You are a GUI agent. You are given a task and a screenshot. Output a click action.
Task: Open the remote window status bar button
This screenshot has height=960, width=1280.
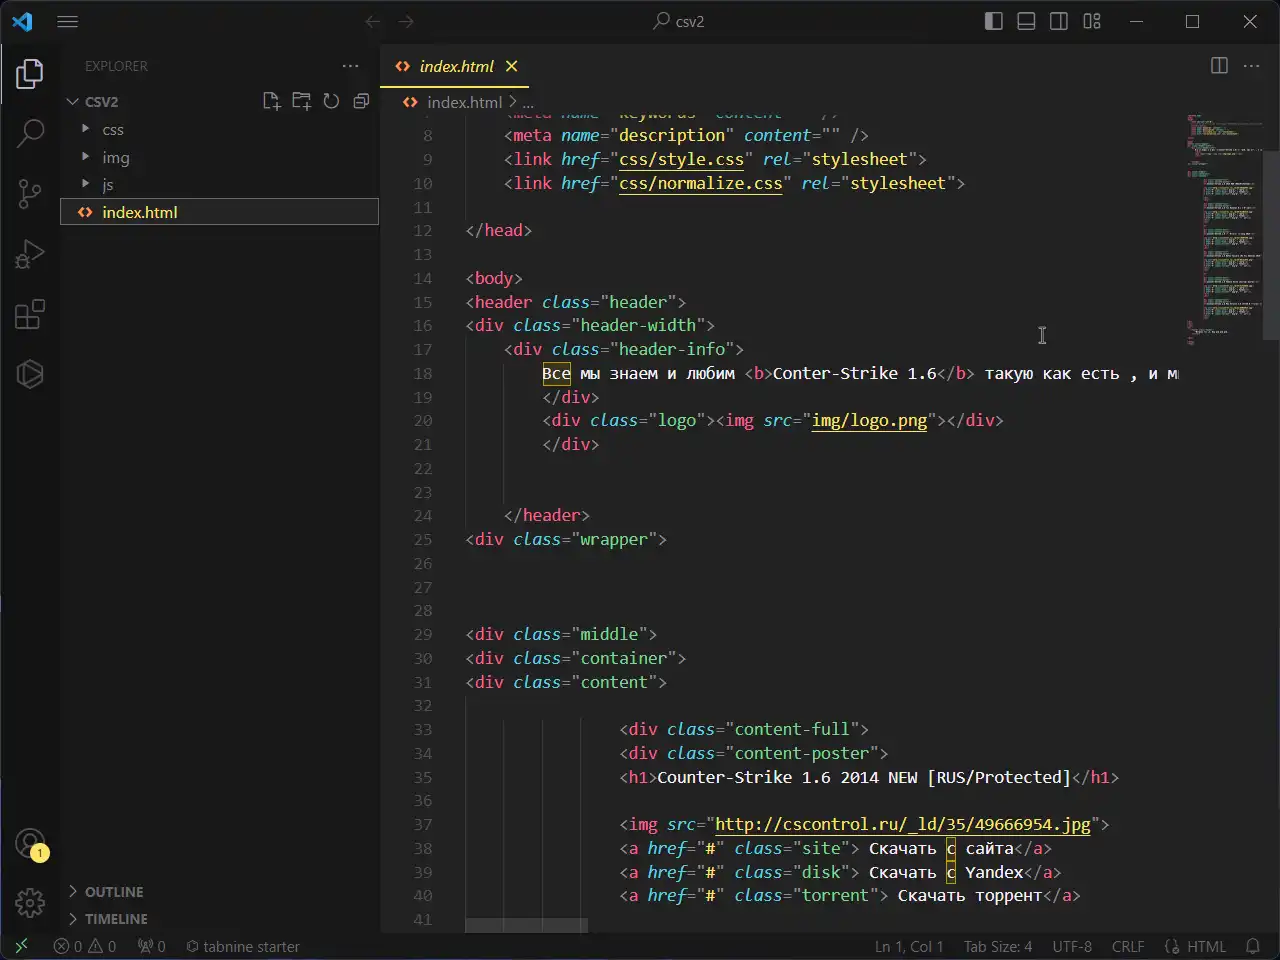coord(21,946)
